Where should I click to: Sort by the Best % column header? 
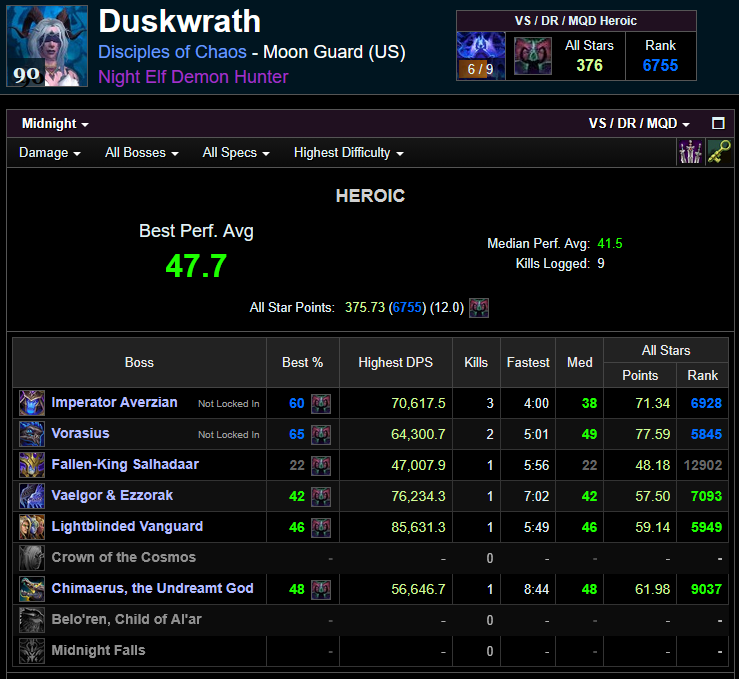point(303,362)
